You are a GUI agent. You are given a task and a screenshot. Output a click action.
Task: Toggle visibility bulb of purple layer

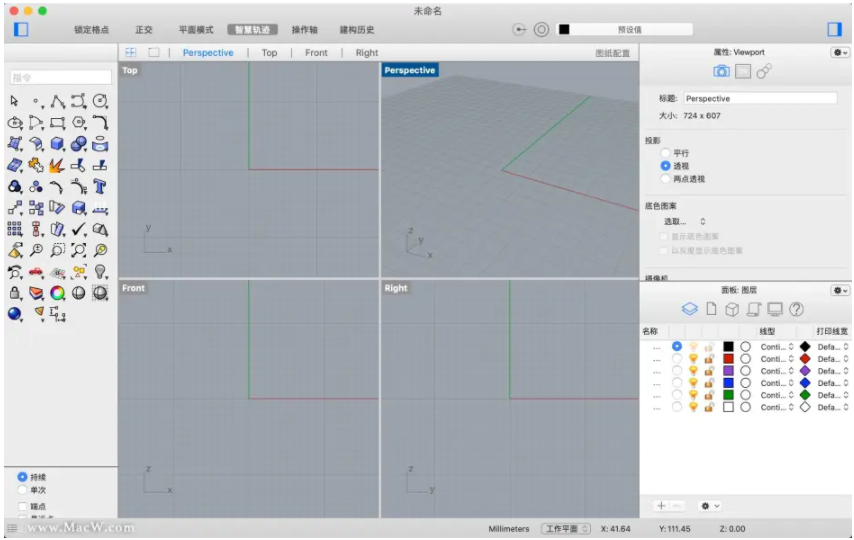(x=693, y=371)
